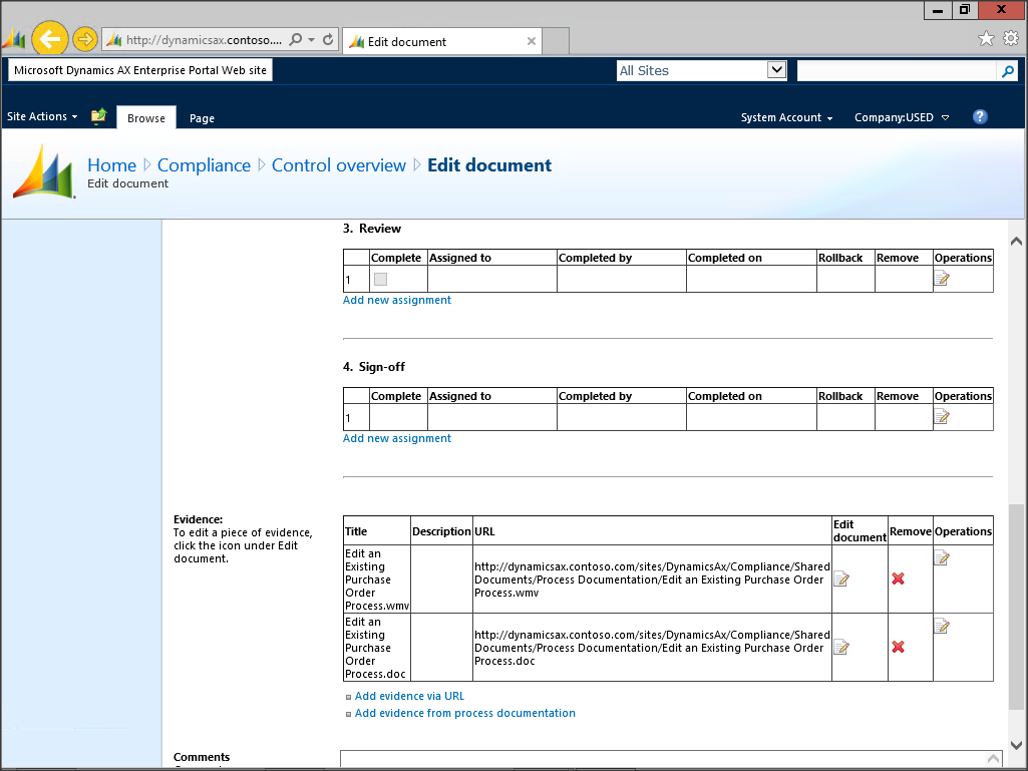The image size is (1028, 771).
Task: Open the All Sites scope dropdown
Action: [776, 70]
